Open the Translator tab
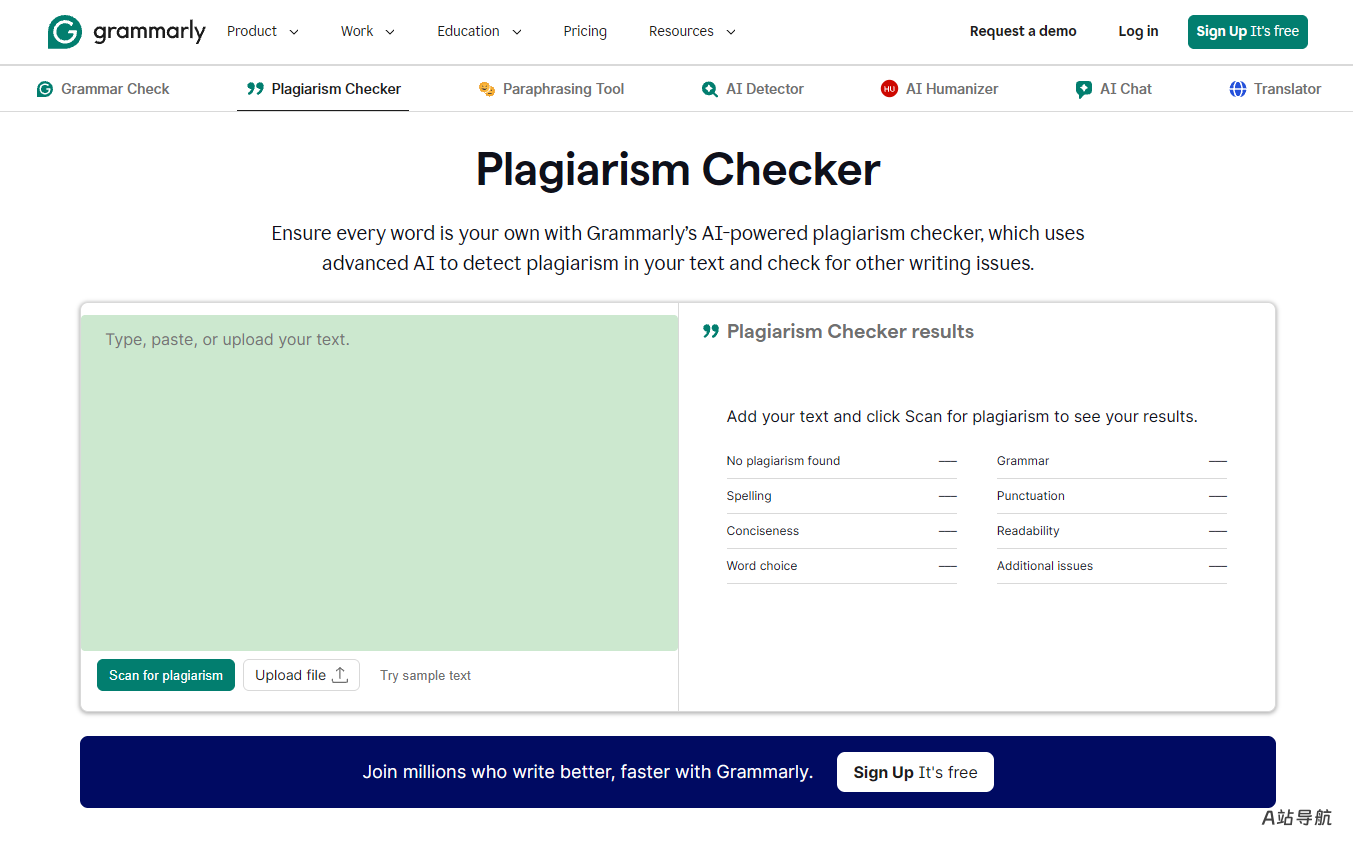This screenshot has width=1353, height=861. tap(1275, 89)
